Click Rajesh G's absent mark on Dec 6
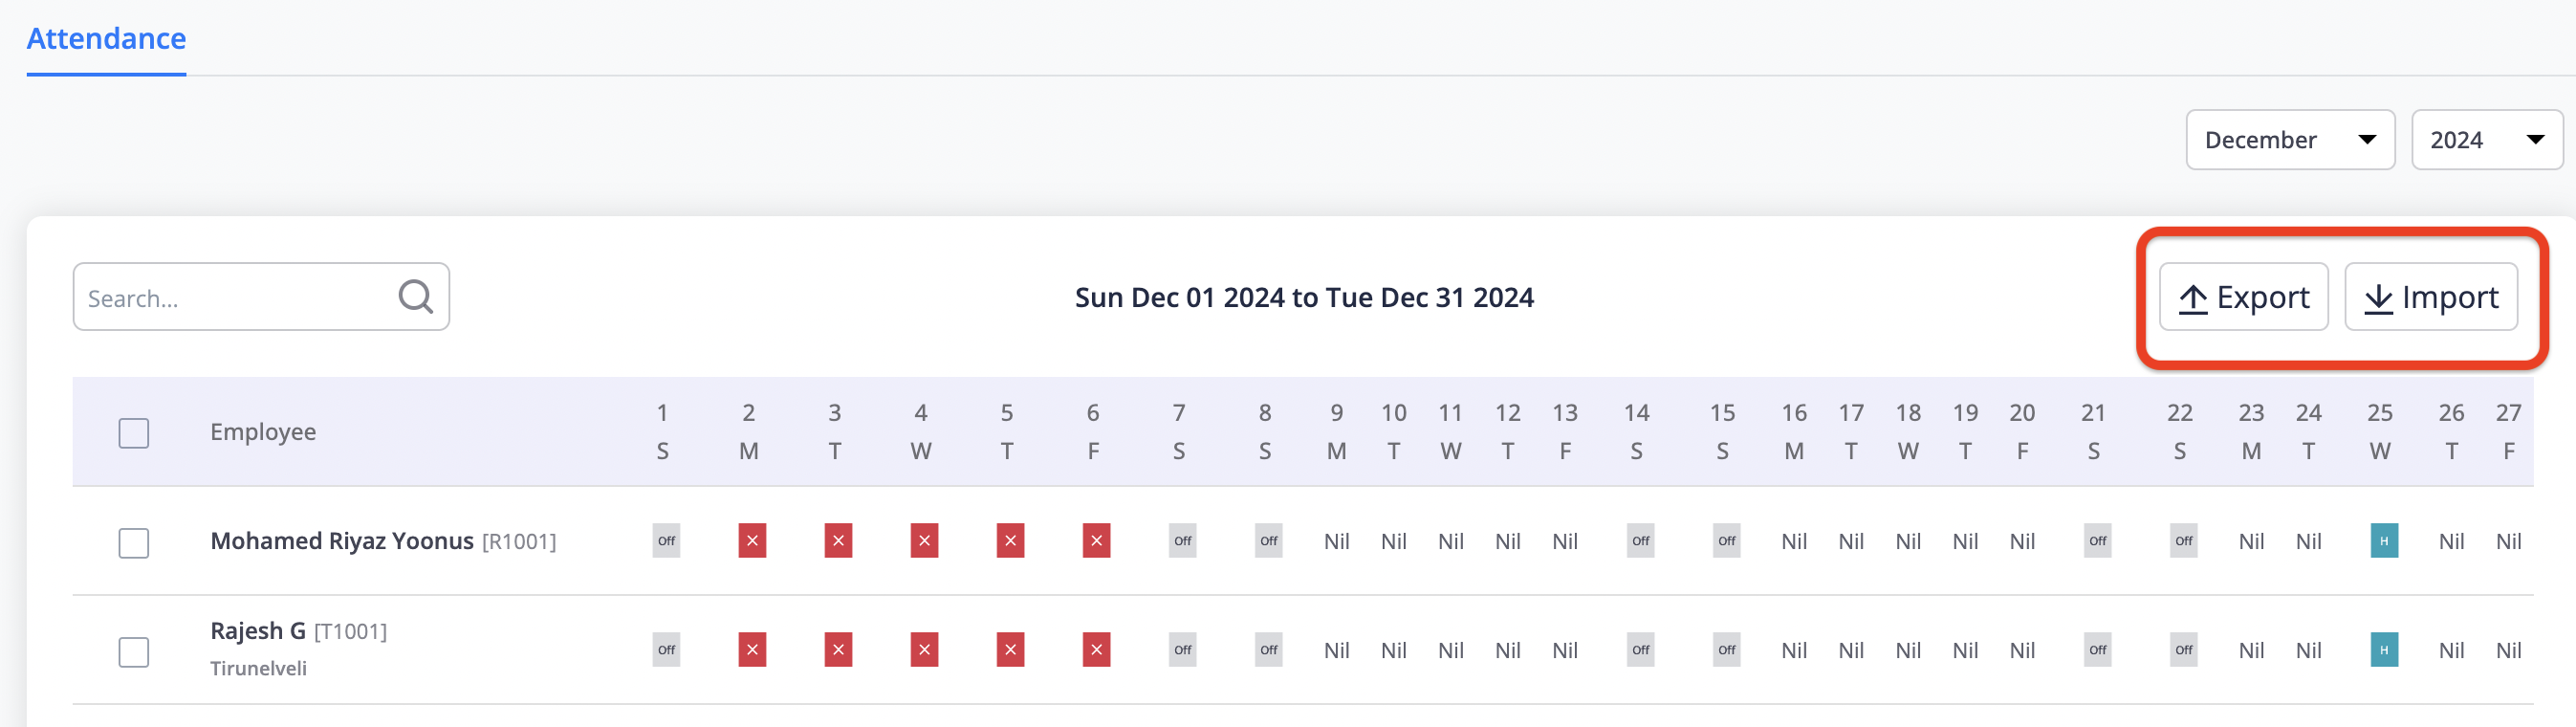This screenshot has height=727, width=2576. coord(1096,650)
